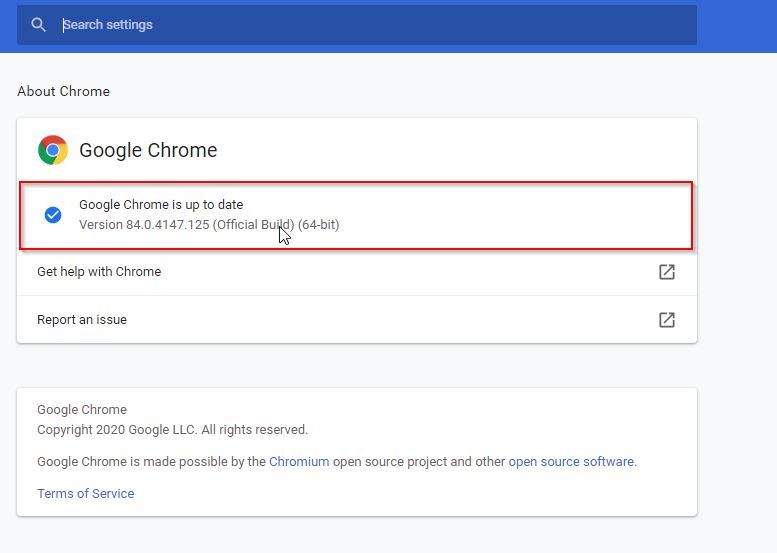Click the Google Chrome logo icon
Image resolution: width=777 pixels, height=553 pixels.
click(x=53, y=150)
